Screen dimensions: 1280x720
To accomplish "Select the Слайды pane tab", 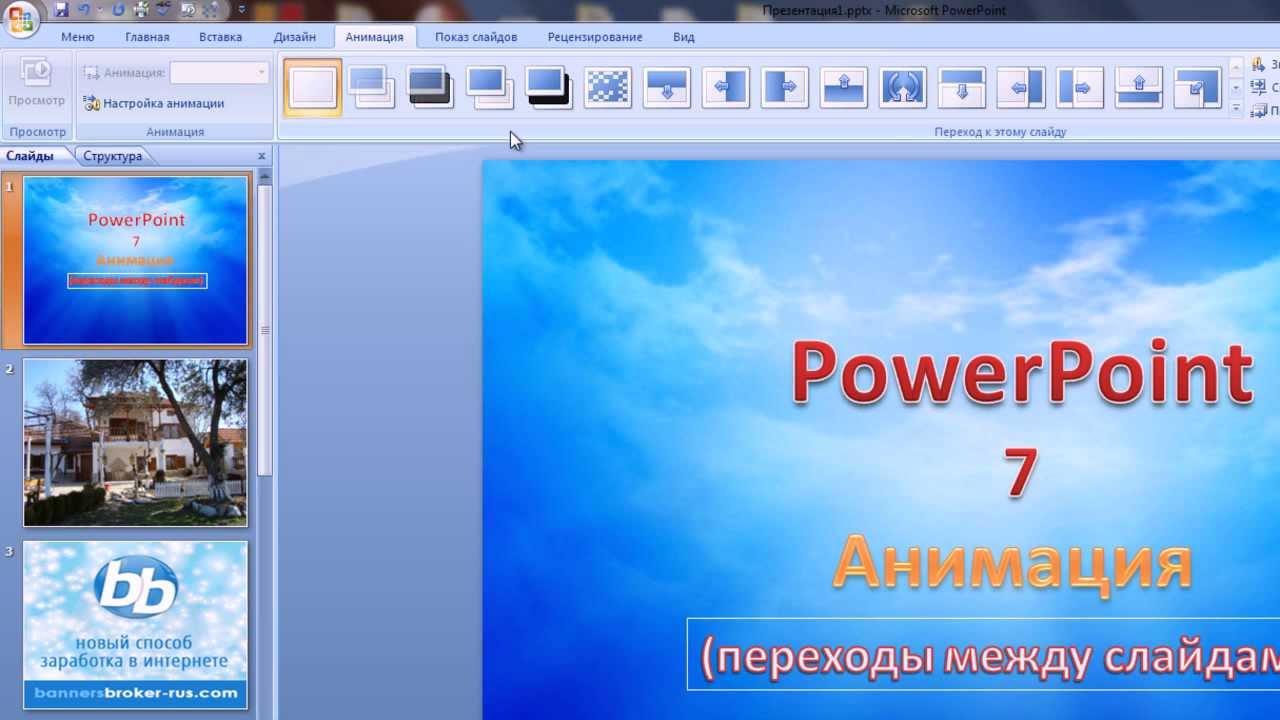I will 30,156.
